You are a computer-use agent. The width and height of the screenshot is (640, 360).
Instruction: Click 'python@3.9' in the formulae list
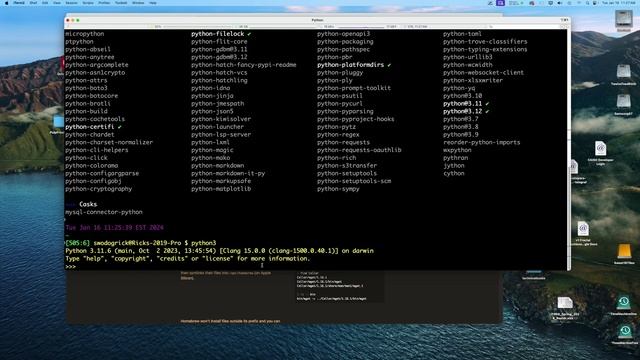[x=461, y=135]
